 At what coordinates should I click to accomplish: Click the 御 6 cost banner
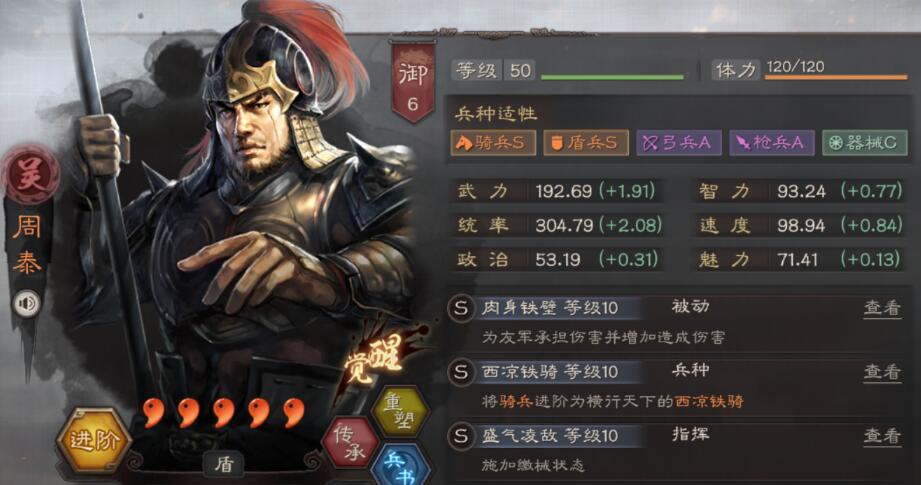pyautogui.click(x=413, y=82)
